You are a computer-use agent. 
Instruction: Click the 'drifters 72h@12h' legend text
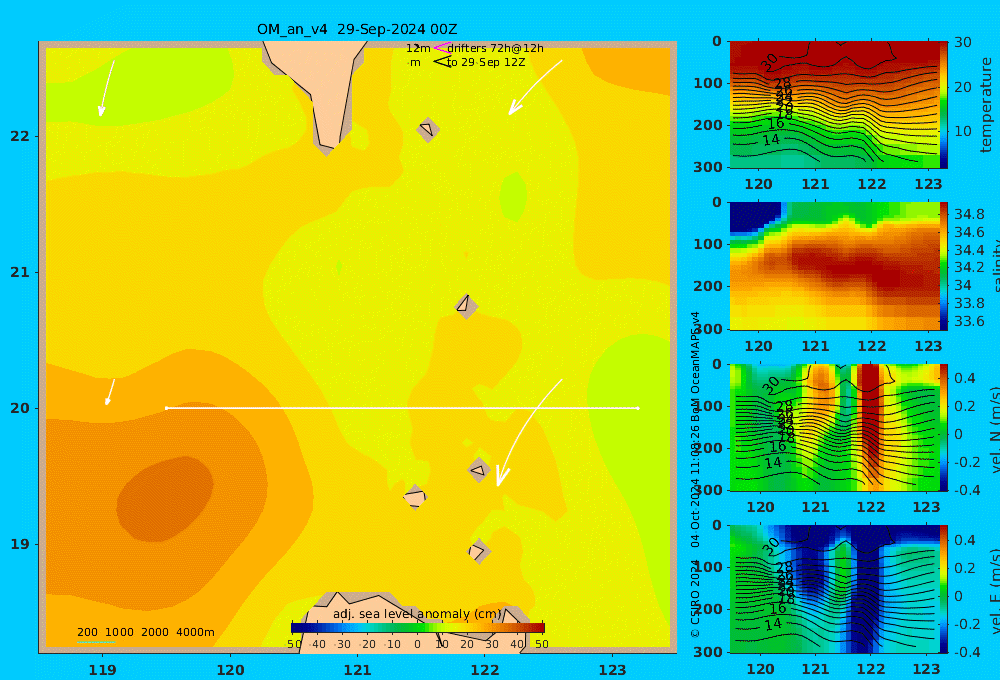coord(496,48)
